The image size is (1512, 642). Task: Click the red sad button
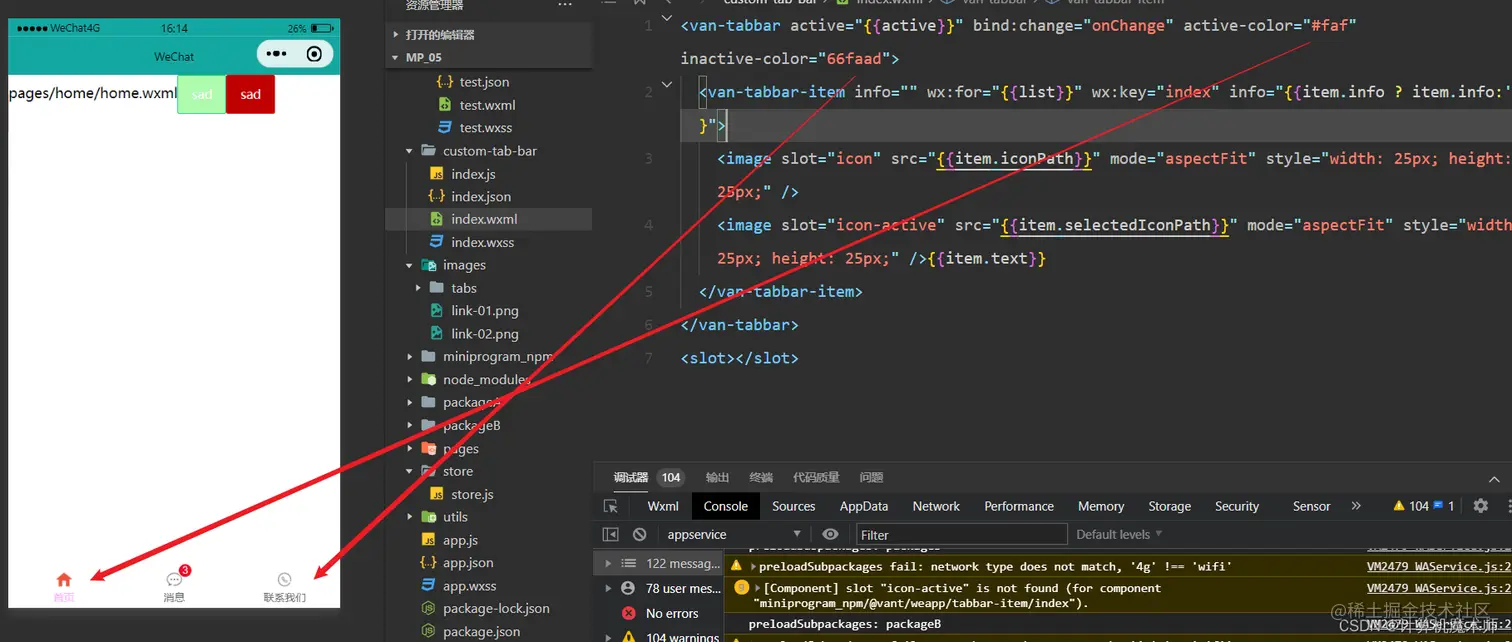coord(250,94)
